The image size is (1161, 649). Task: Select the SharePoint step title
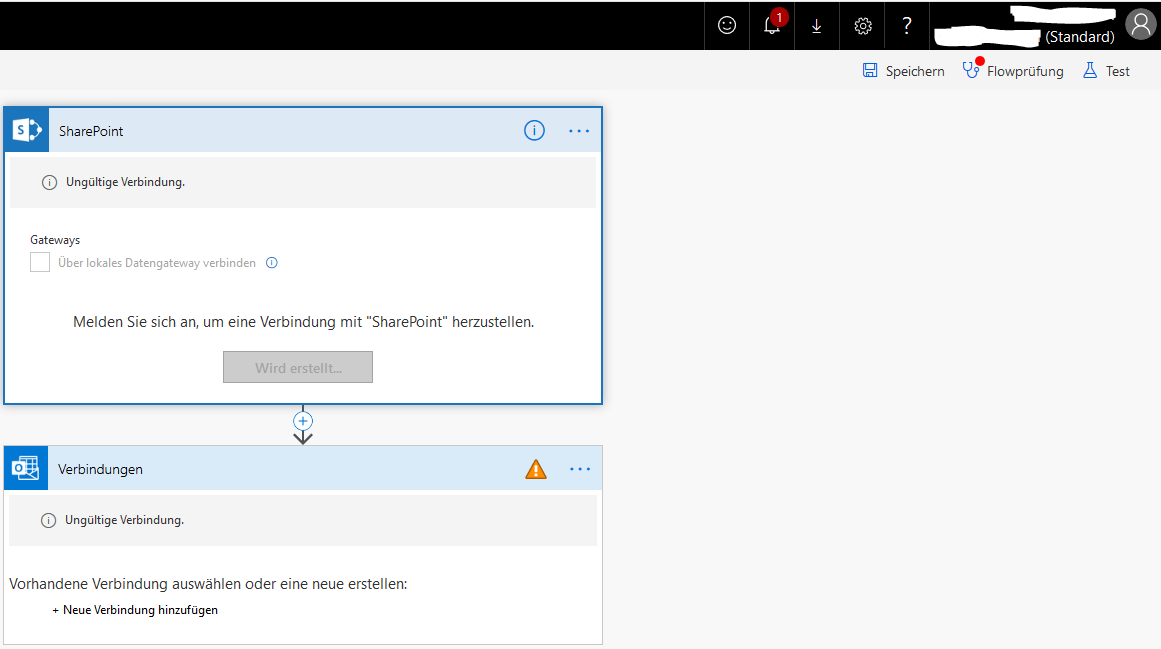tap(91, 131)
